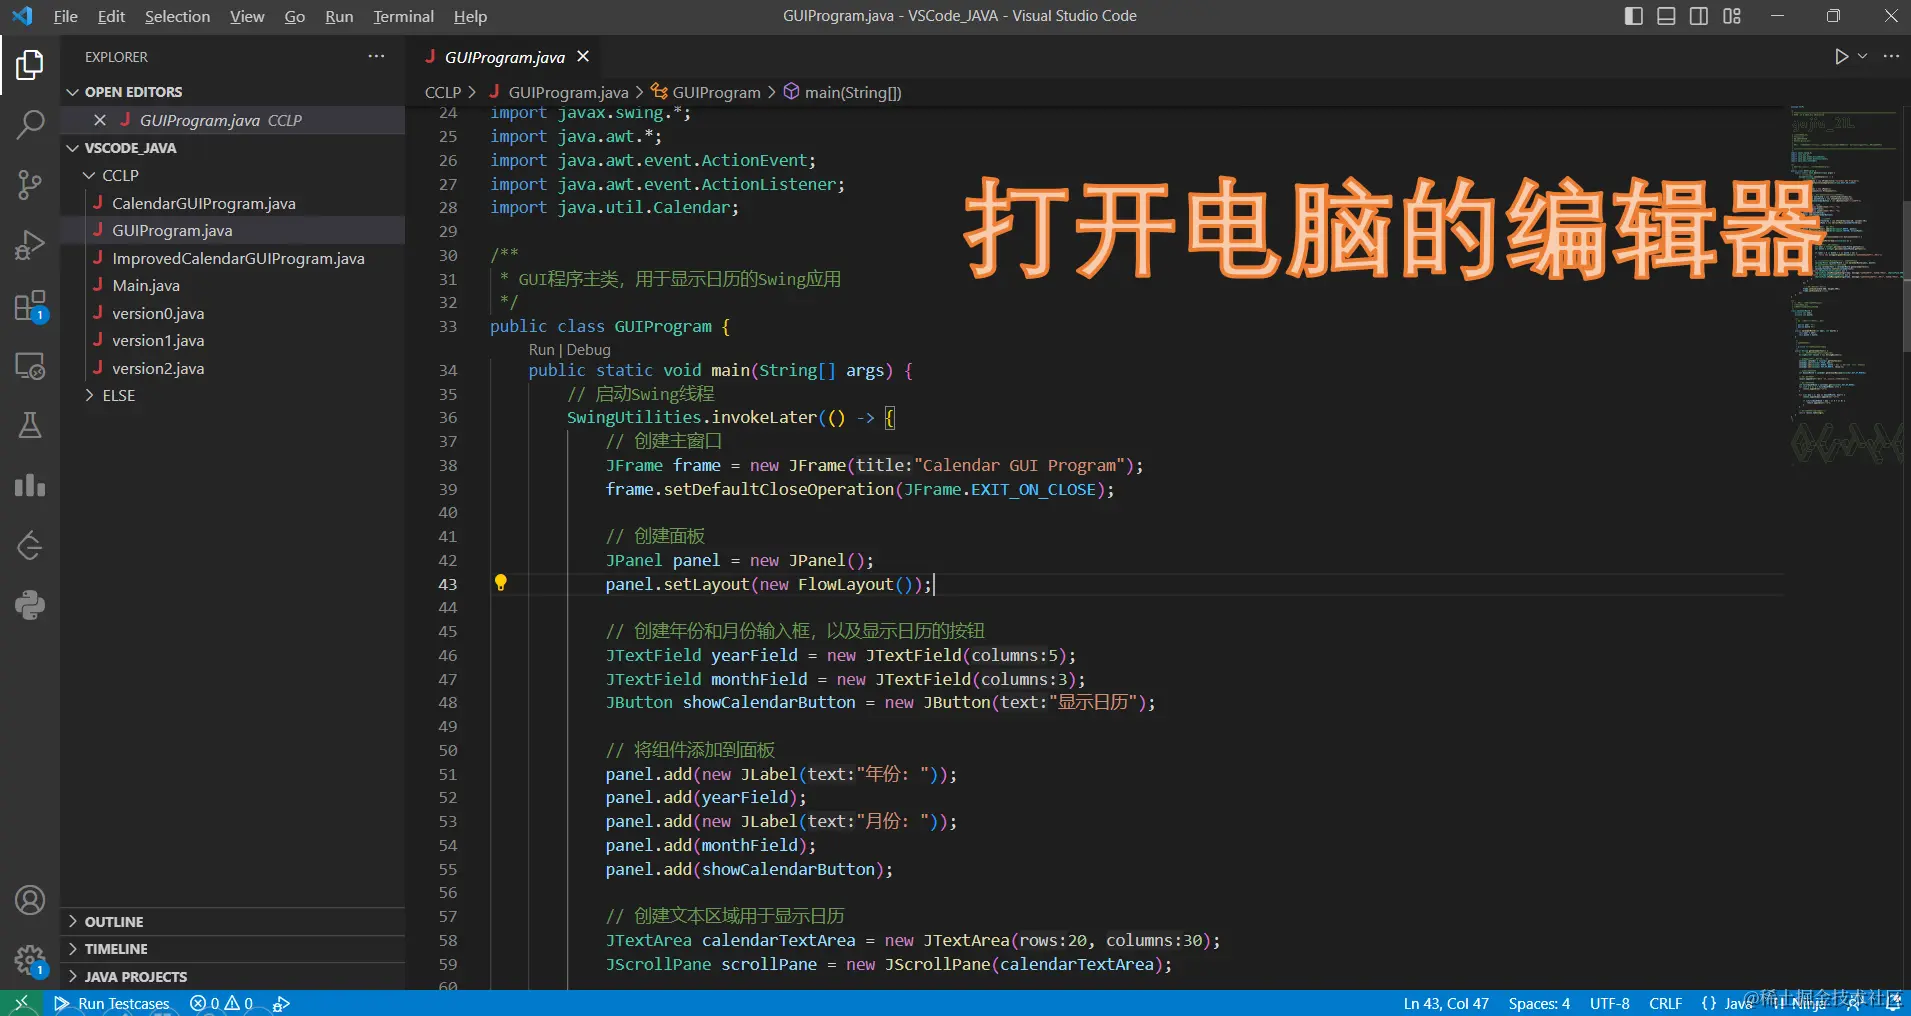Click the editor vertical scrollbar thumb
The height and width of the screenshot is (1016, 1911).
click(x=1906, y=275)
